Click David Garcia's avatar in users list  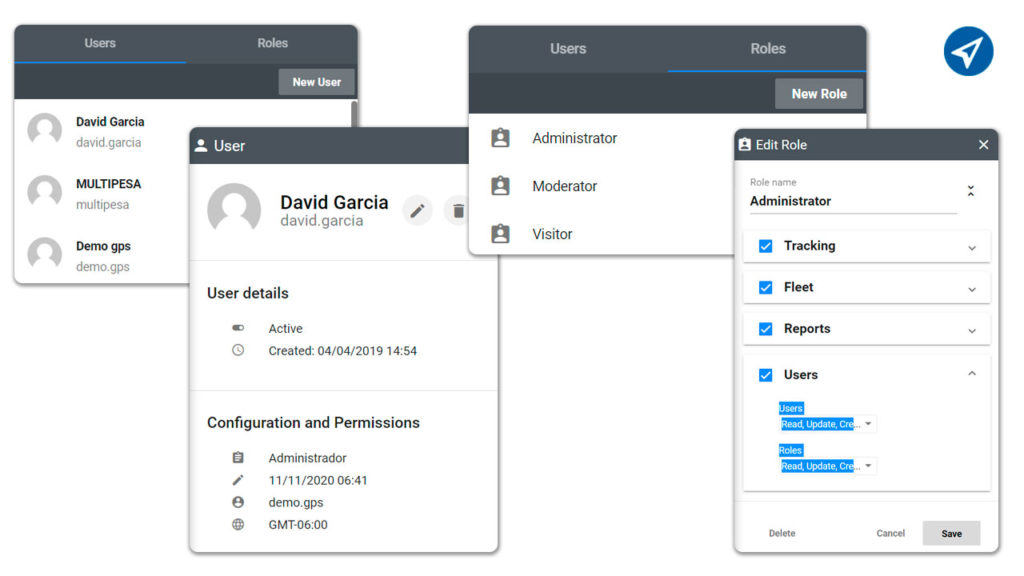coord(44,130)
